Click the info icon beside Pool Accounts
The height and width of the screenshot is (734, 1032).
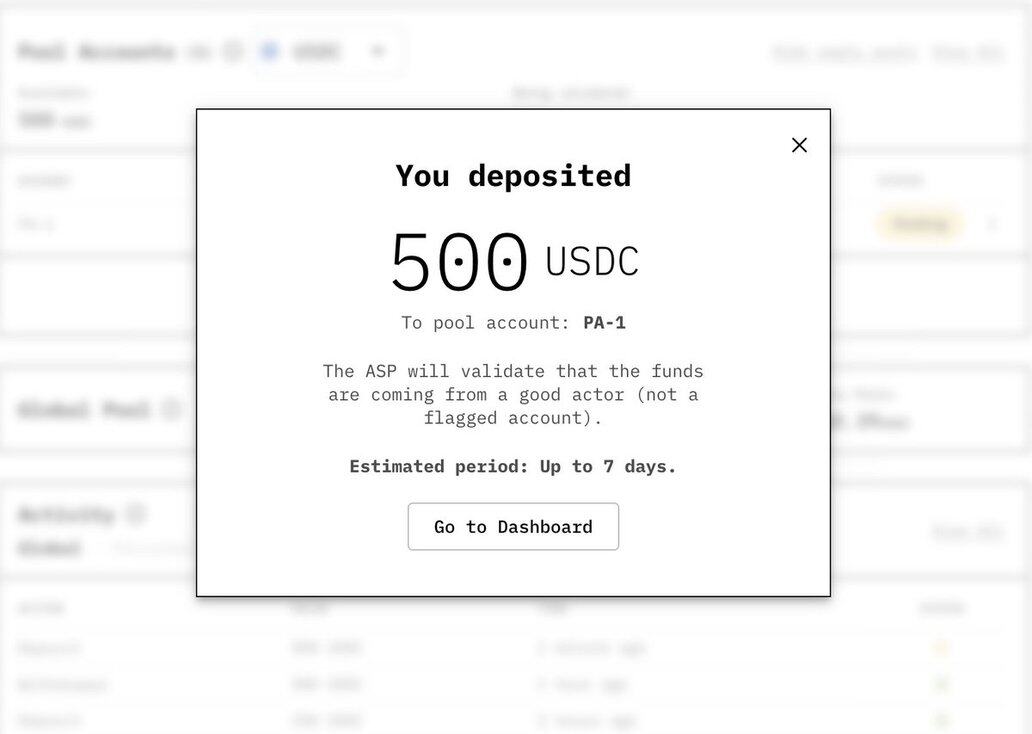232,51
